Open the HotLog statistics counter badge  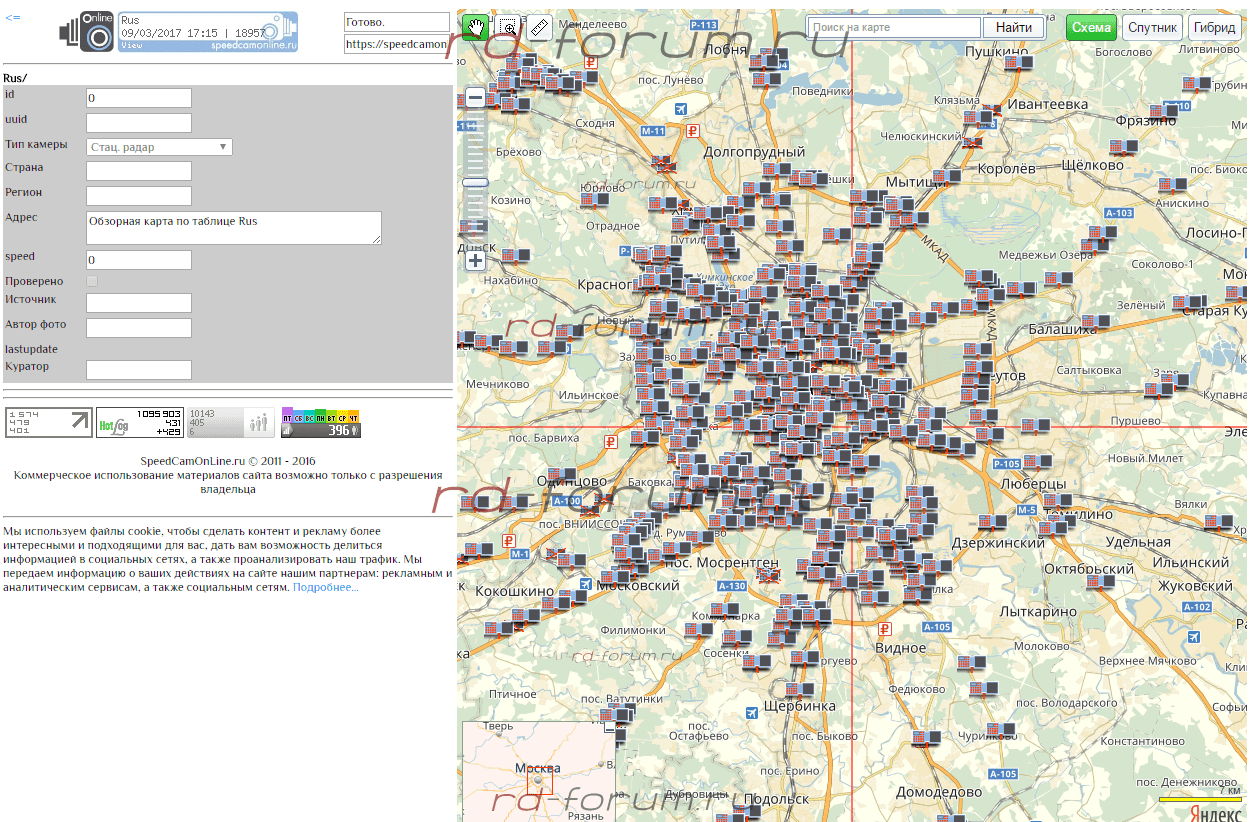point(140,423)
